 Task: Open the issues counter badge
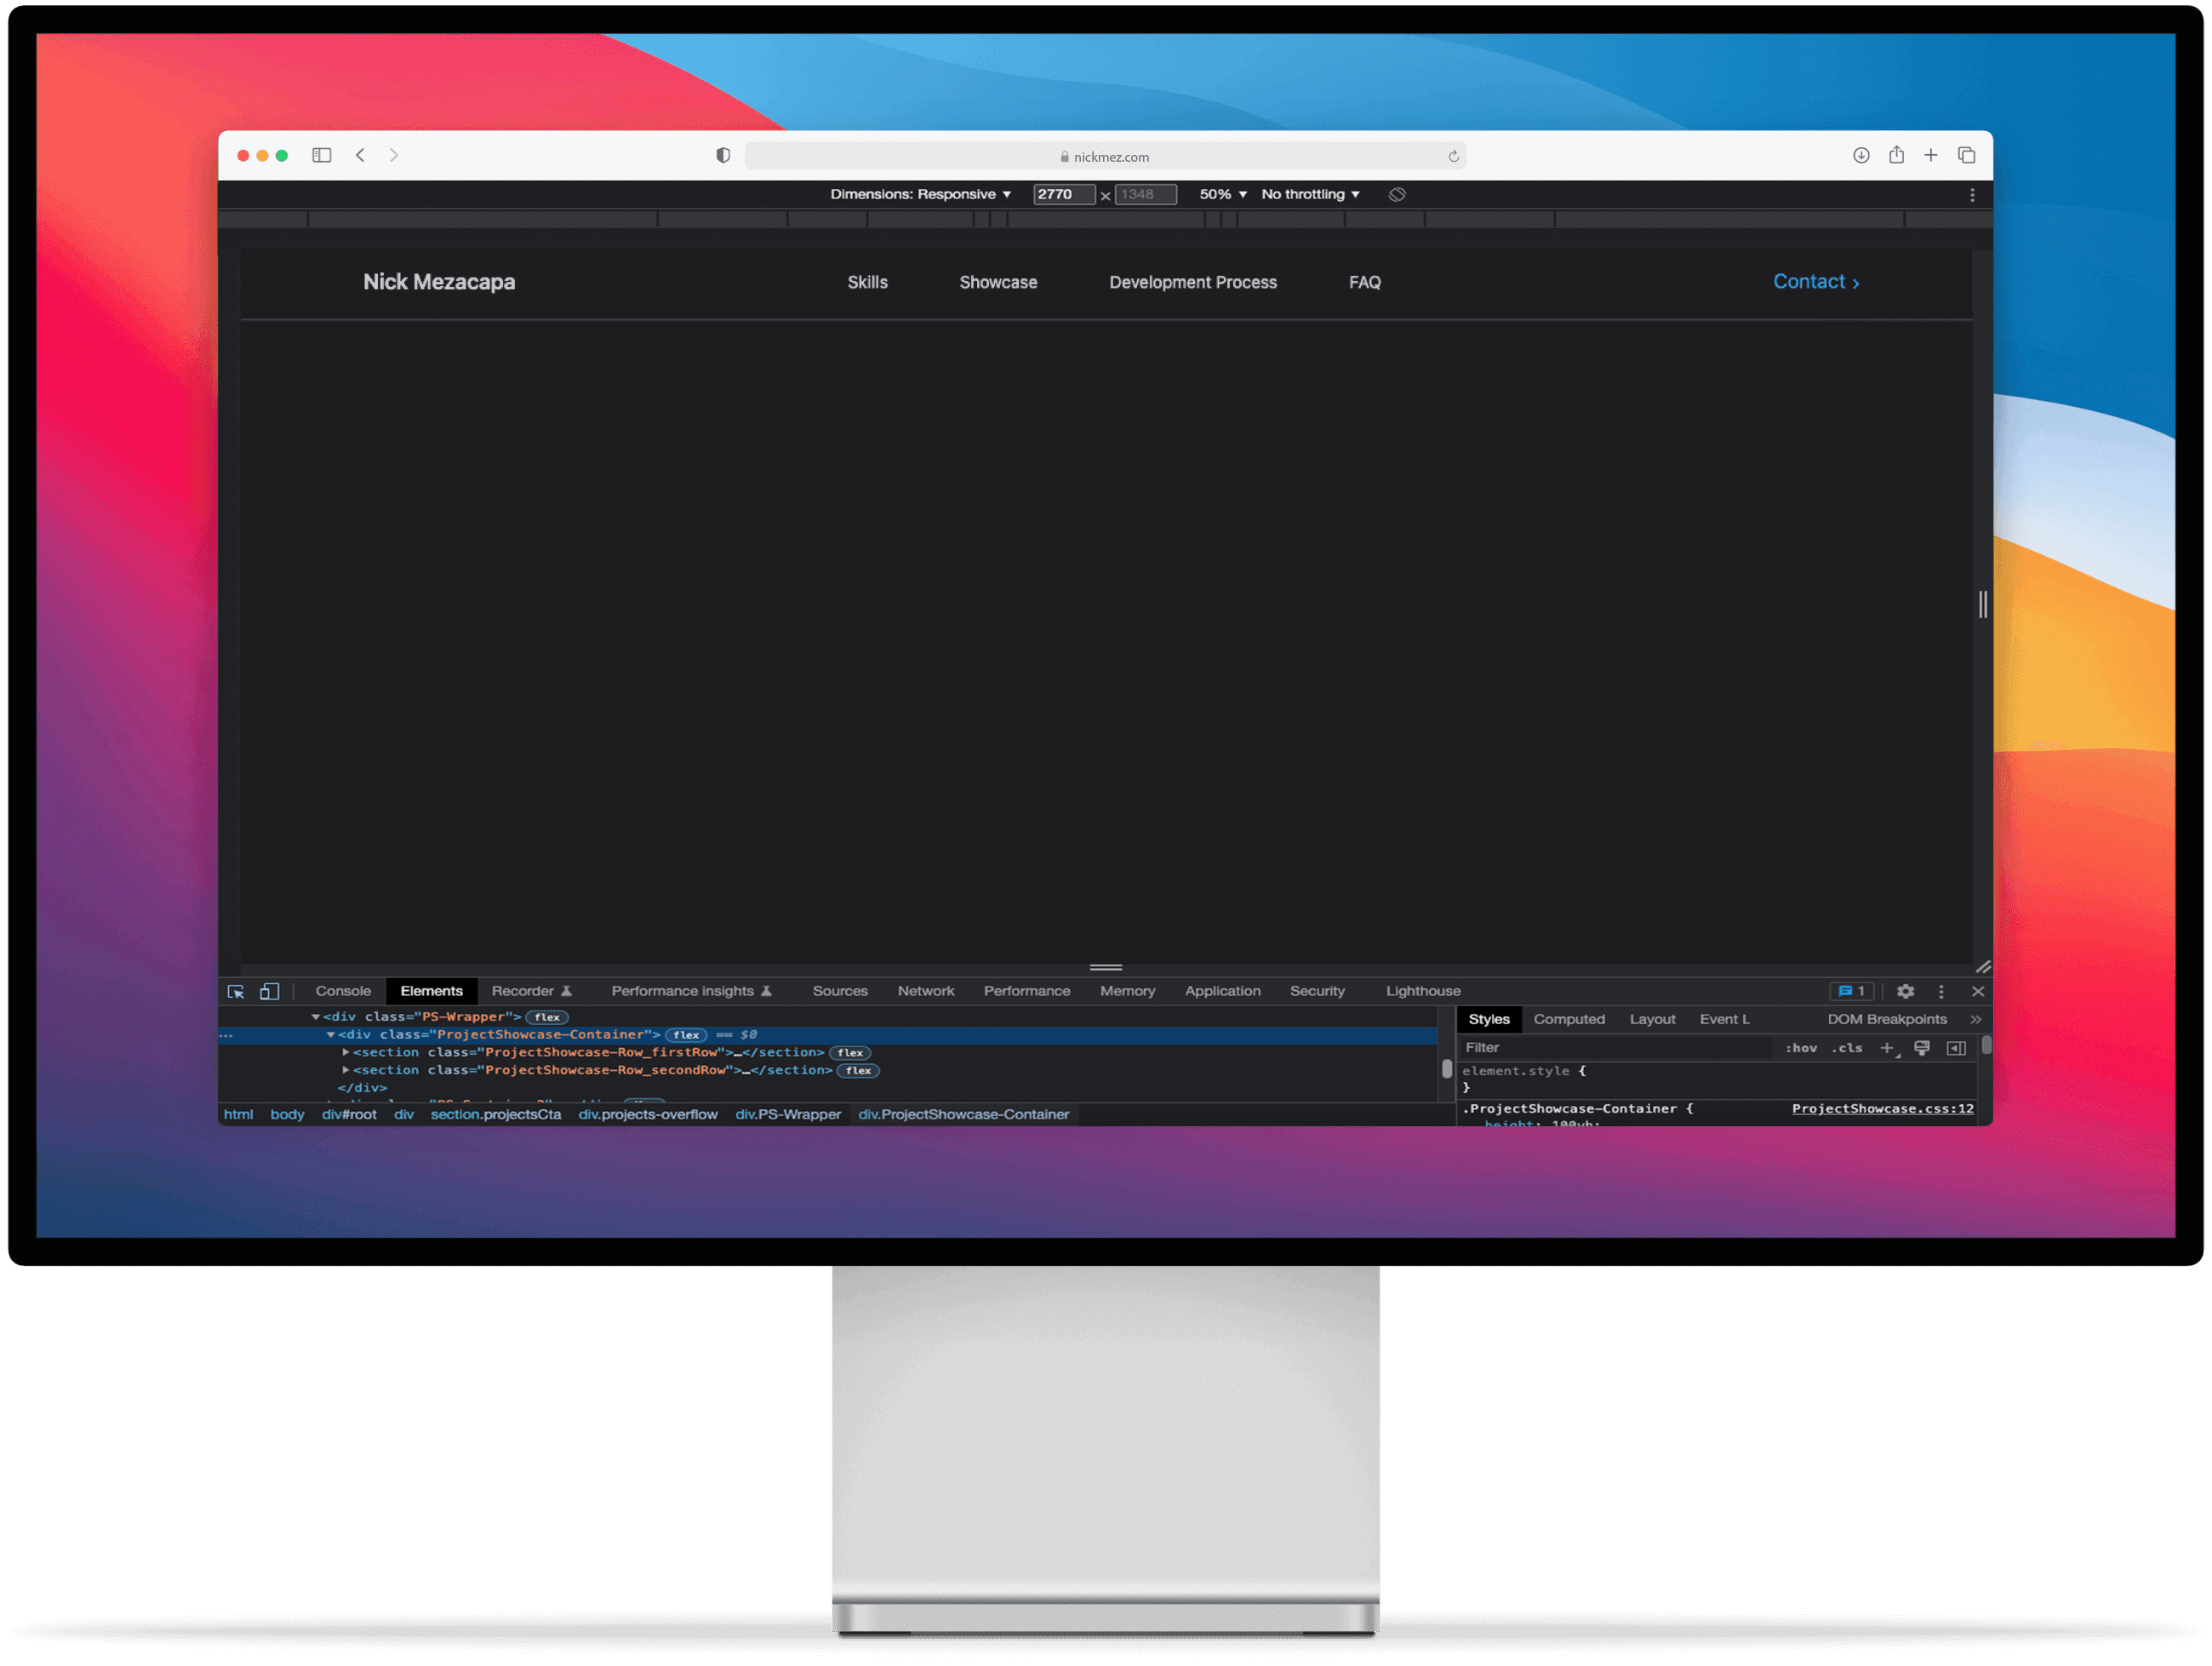pos(1851,991)
